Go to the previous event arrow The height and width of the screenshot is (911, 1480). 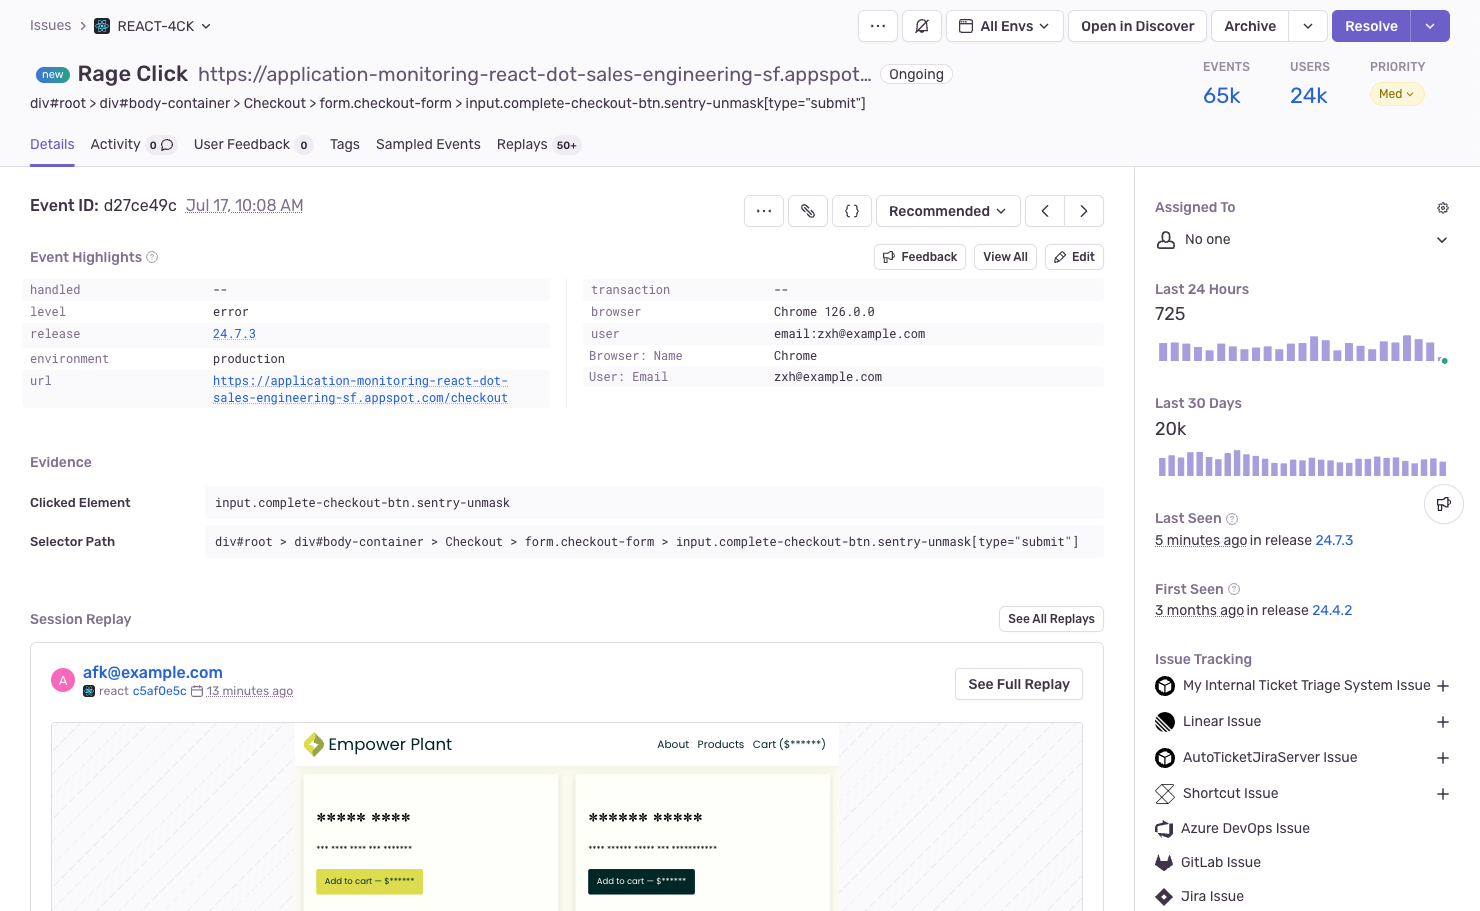click(x=1045, y=211)
